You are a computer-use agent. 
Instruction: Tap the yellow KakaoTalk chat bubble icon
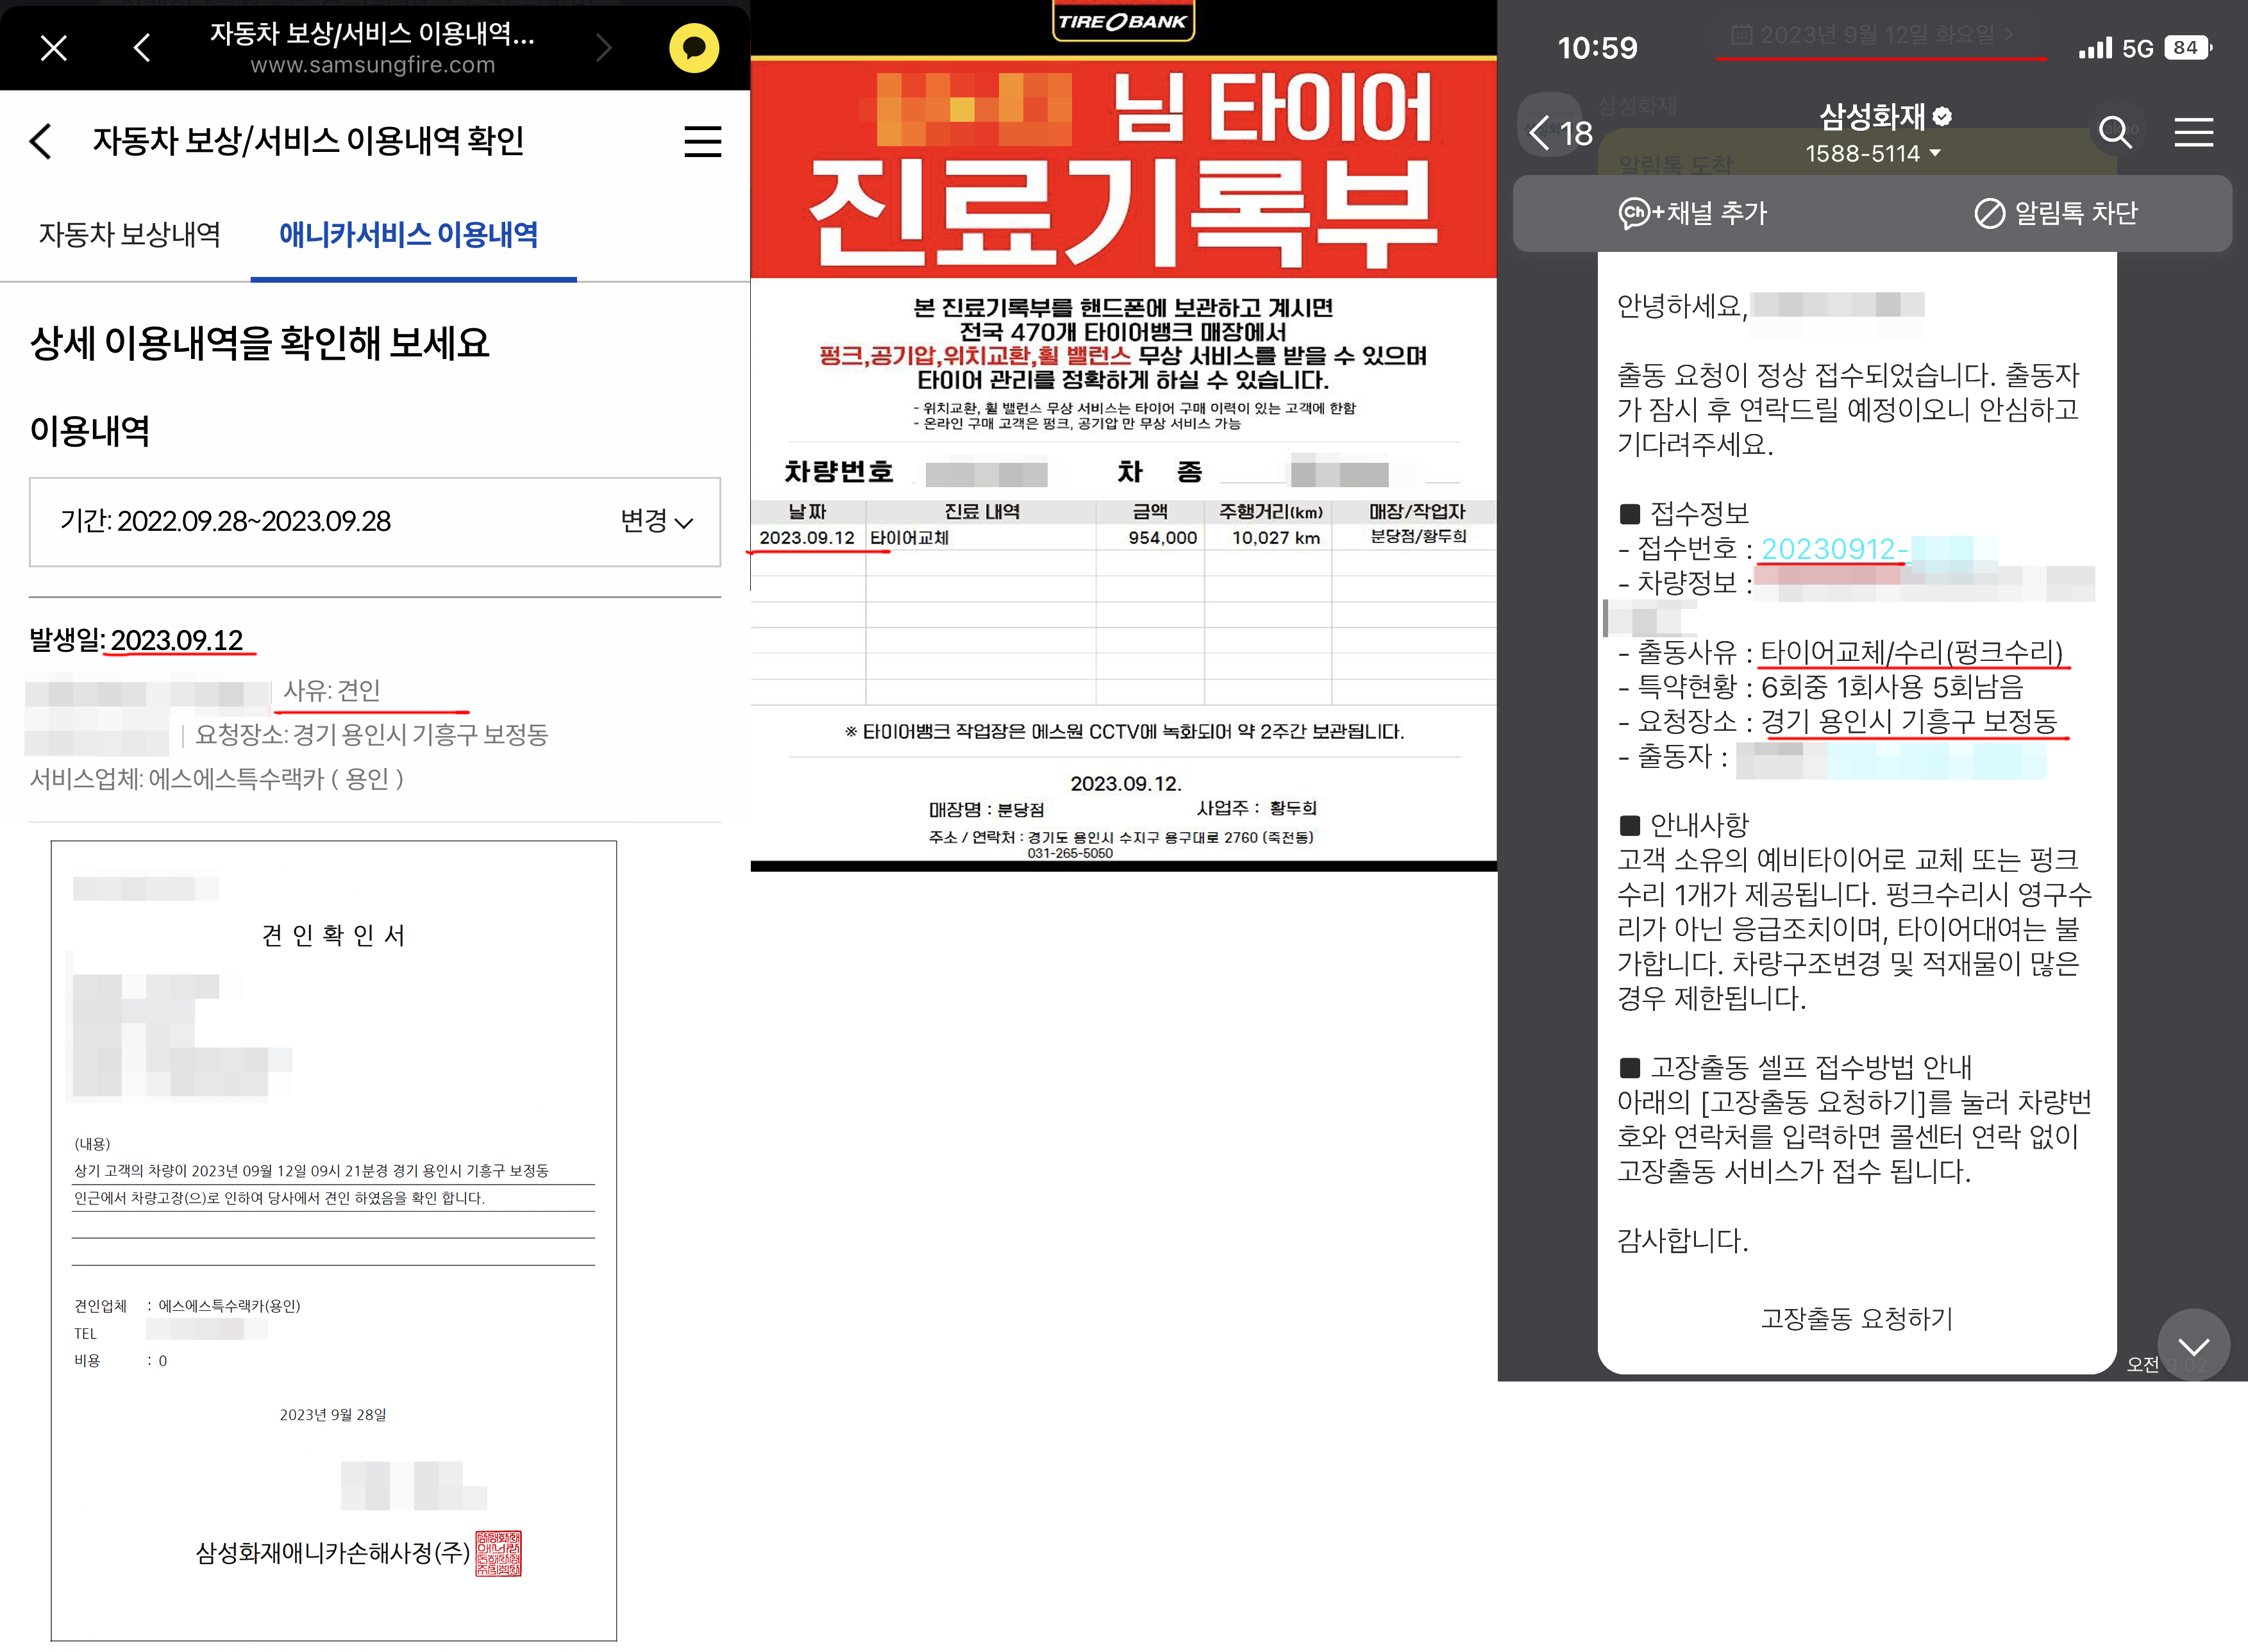(x=694, y=47)
